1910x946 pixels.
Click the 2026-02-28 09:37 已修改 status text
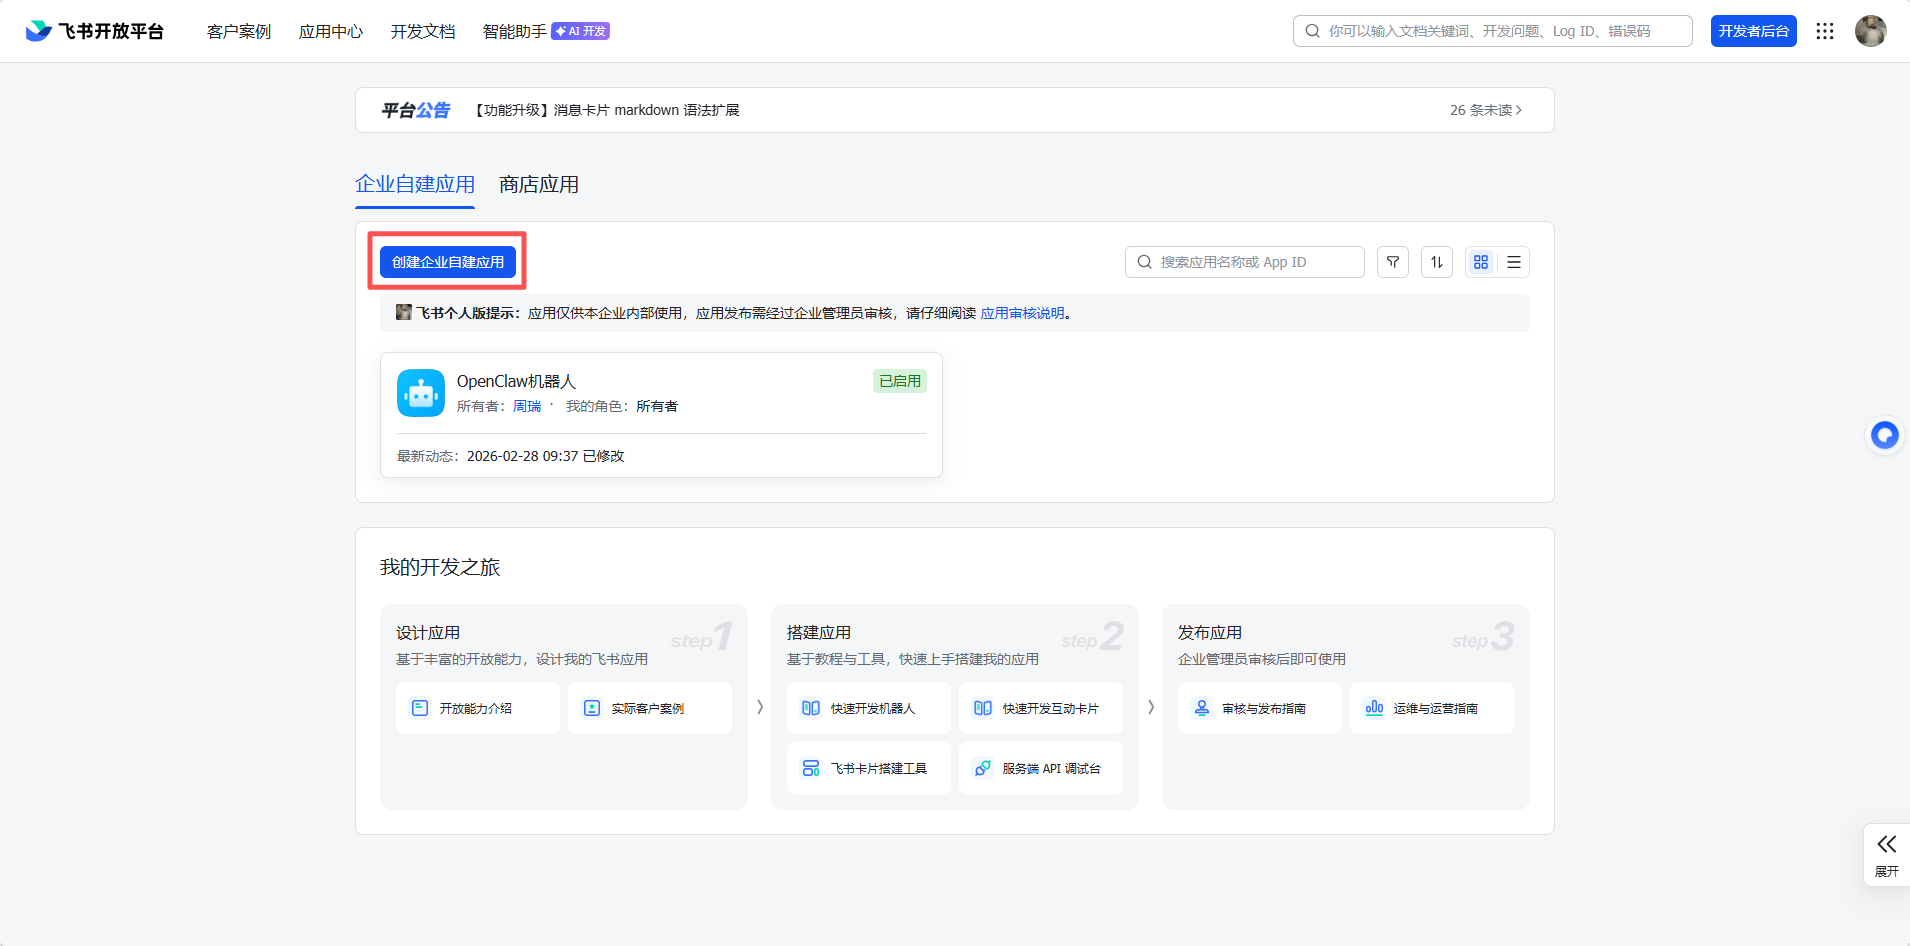tap(546, 456)
